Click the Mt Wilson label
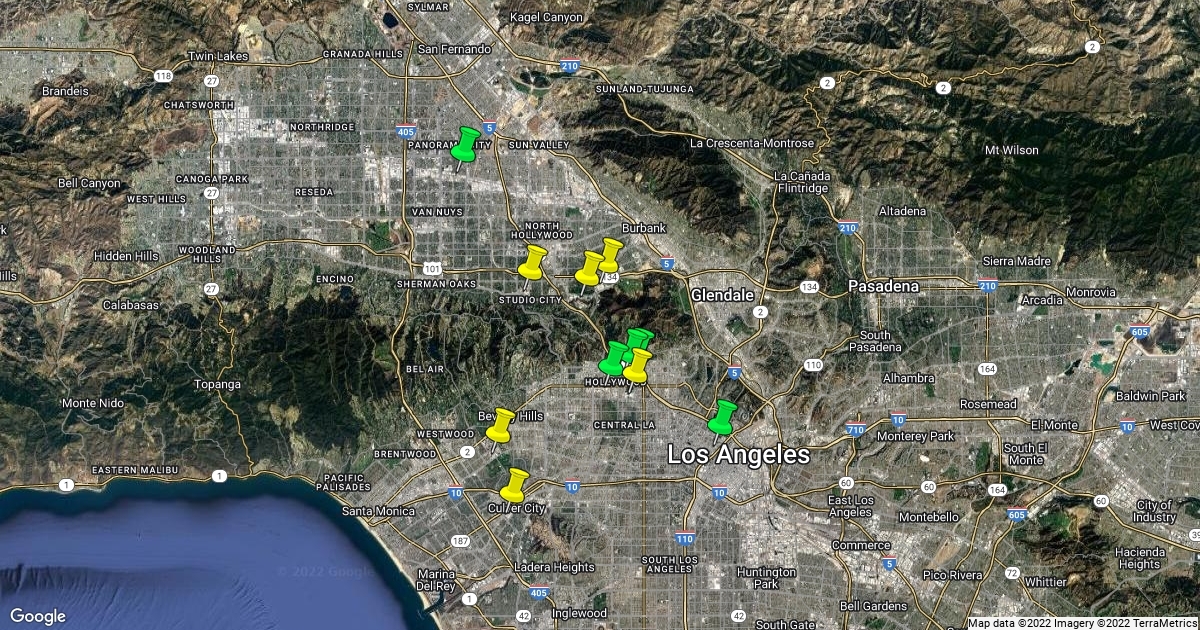The width and height of the screenshot is (1200, 630). click(1012, 150)
